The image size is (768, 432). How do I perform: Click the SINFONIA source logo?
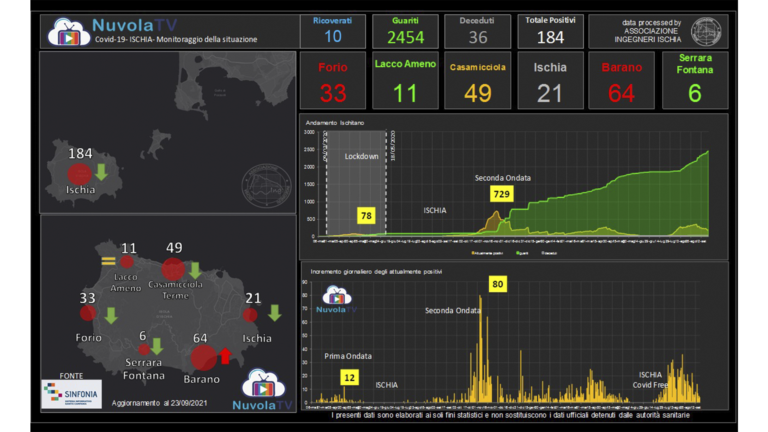click(72, 394)
